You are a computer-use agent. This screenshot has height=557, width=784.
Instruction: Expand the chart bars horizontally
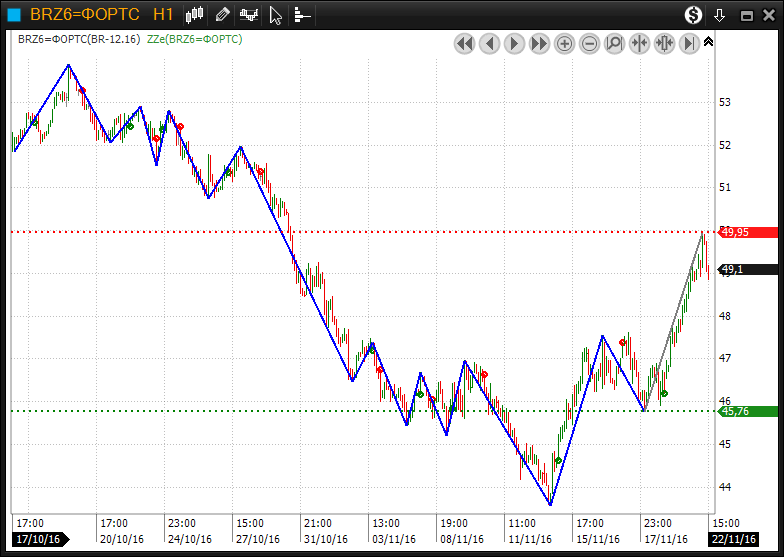click(x=664, y=43)
